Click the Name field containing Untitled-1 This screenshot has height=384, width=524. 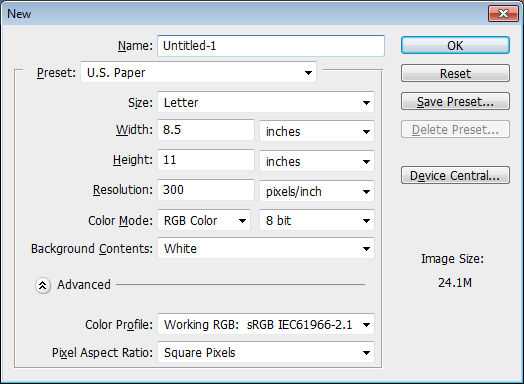click(271, 46)
